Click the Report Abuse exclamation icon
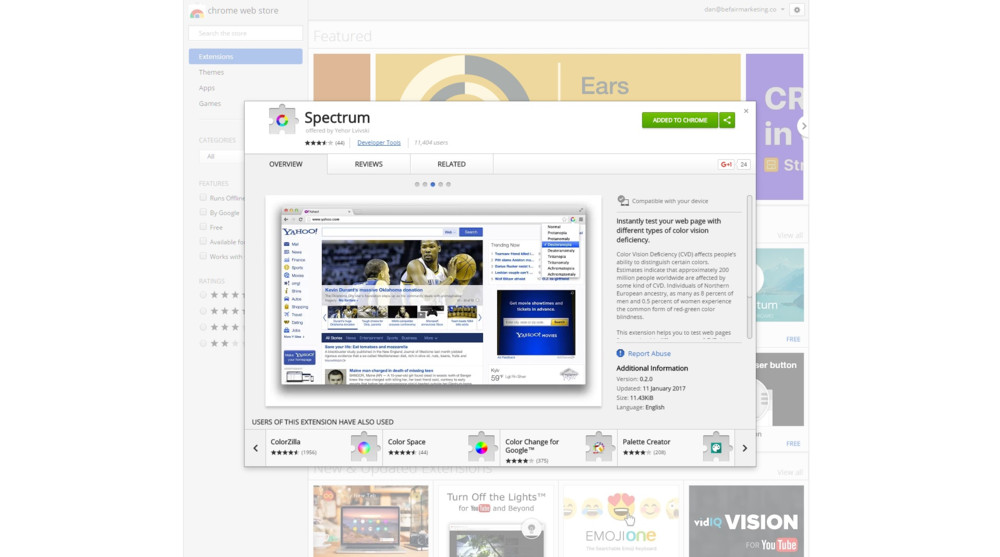This screenshot has height=557, width=1000. click(x=621, y=353)
